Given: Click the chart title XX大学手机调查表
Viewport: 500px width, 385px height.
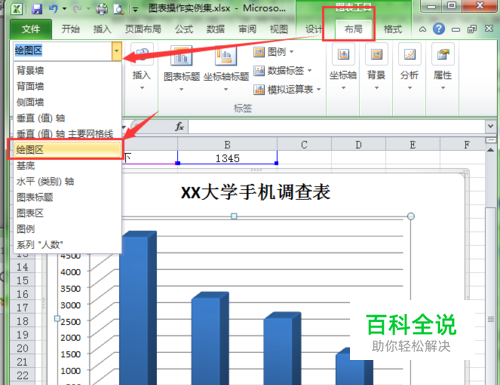Looking at the screenshot, I should [x=256, y=193].
